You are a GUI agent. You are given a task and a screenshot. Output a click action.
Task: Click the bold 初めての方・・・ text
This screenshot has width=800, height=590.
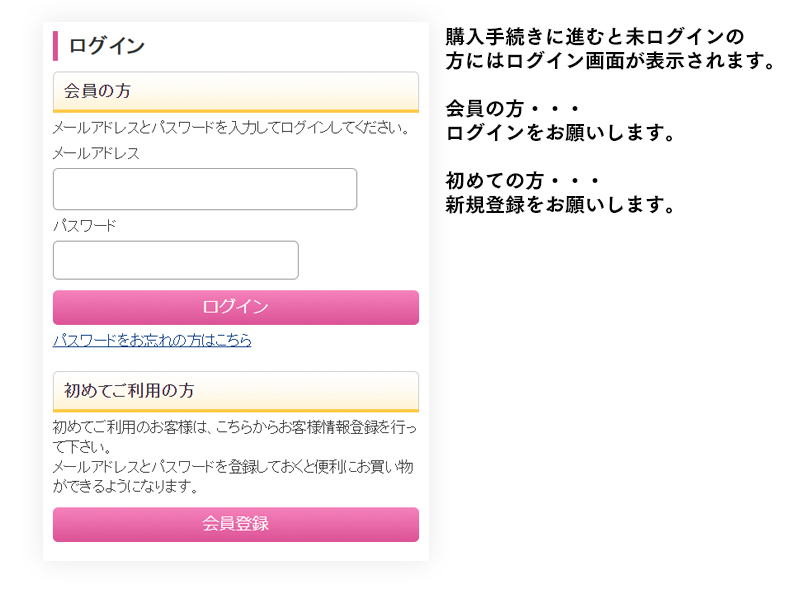[x=522, y=181]
